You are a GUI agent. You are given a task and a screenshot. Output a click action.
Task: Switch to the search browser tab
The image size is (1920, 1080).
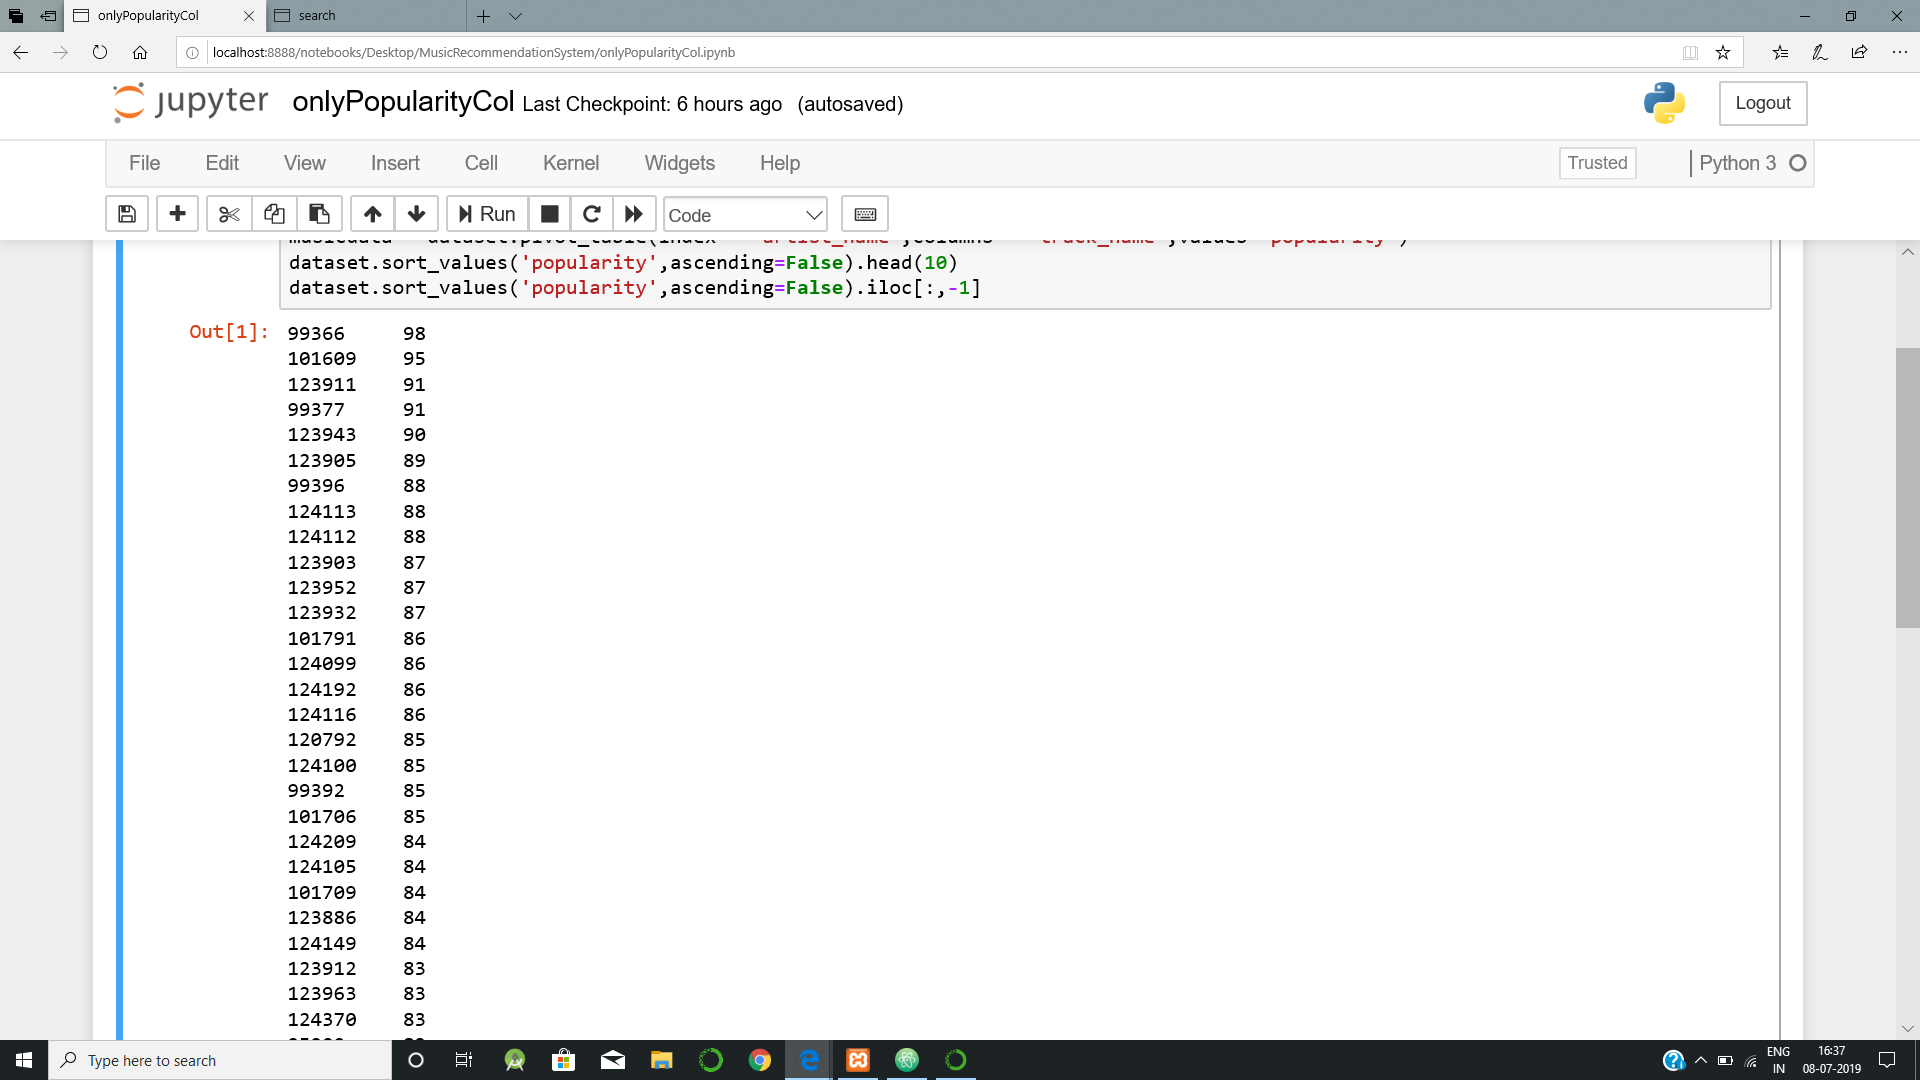coord(366,16)
